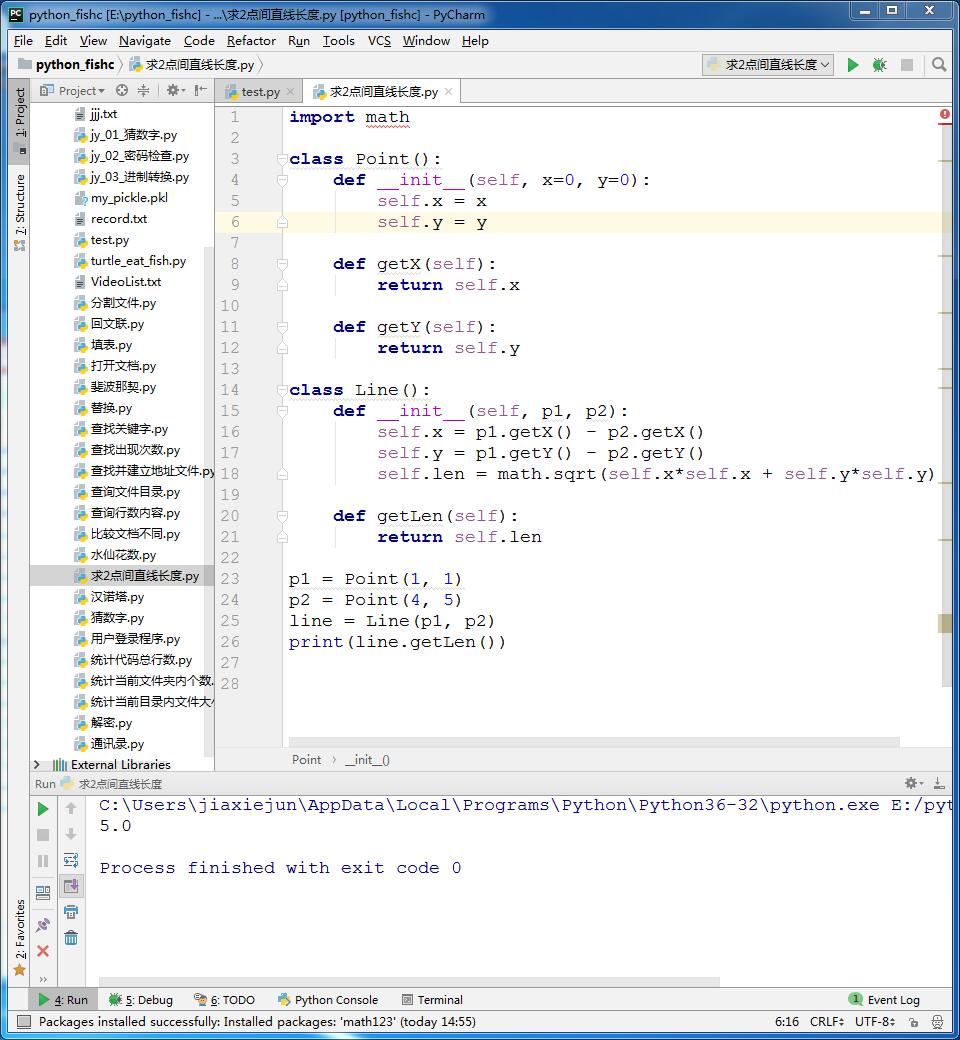Viewport: 960px width, 1040px height.
Task: Open the Project view dropdown
Action: [x=80, y=90]
